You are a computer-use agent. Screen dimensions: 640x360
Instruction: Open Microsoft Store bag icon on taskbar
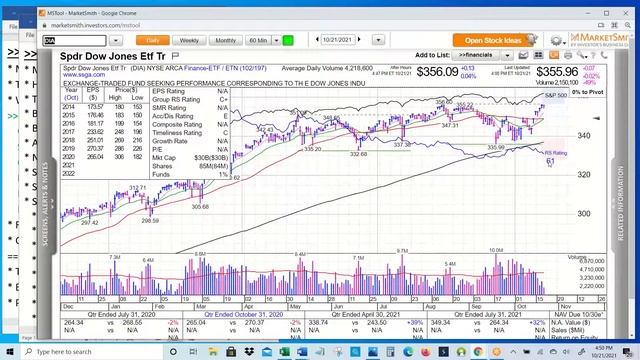point(231,351)
